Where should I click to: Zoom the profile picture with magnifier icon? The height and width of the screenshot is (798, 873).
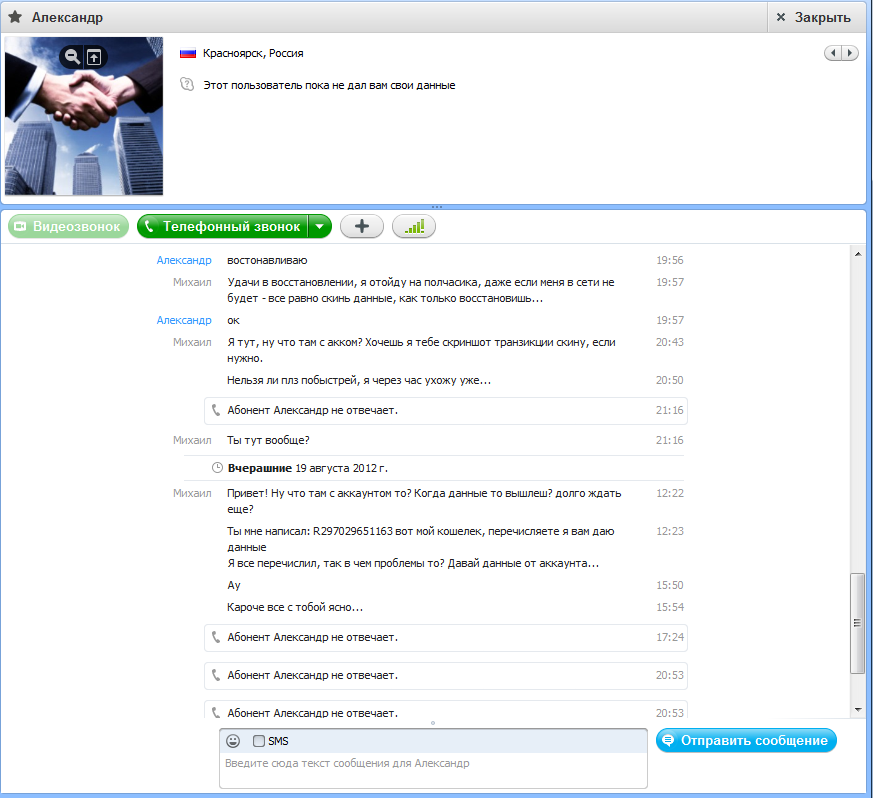point(72,56)
